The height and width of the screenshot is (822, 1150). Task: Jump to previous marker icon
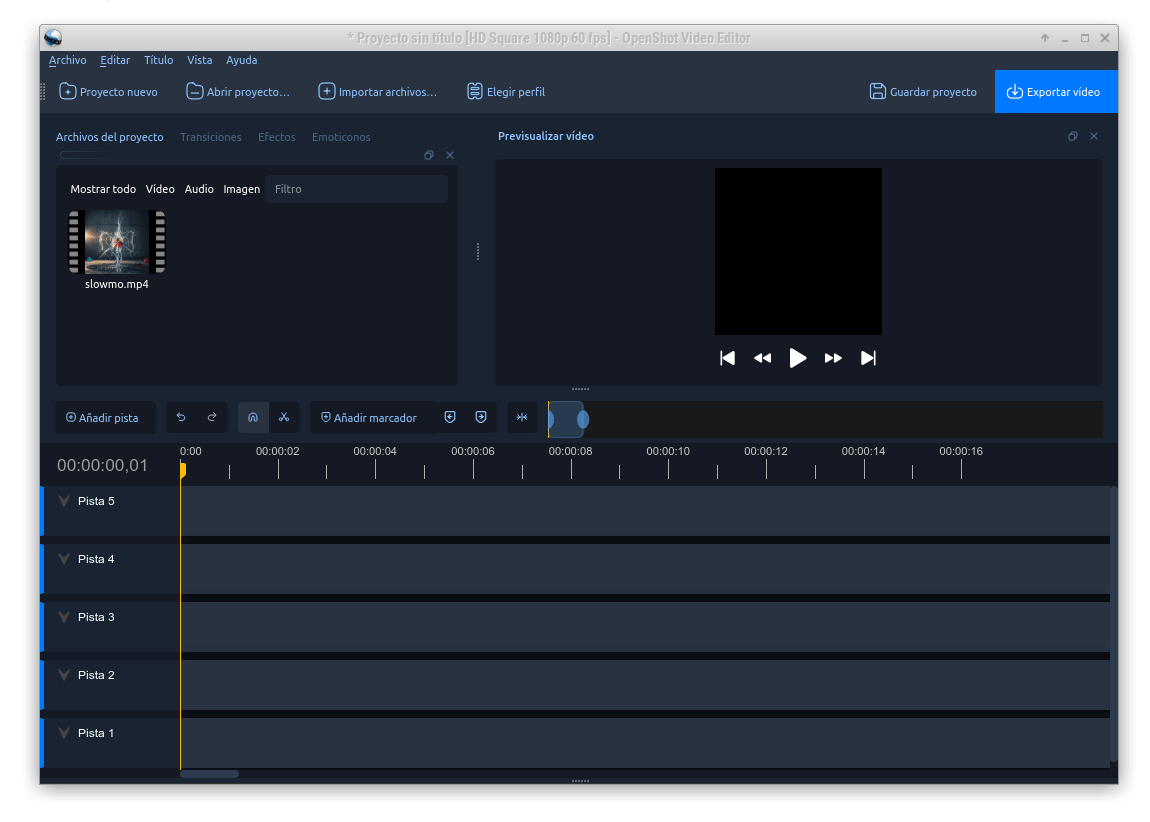[450, 417]
